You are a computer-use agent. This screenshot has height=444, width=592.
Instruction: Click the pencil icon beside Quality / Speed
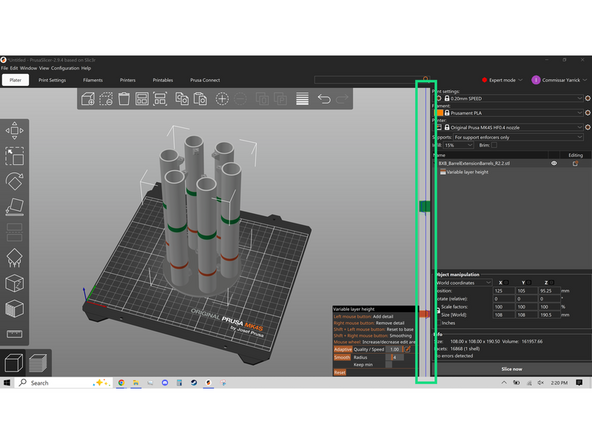[408, 349]
